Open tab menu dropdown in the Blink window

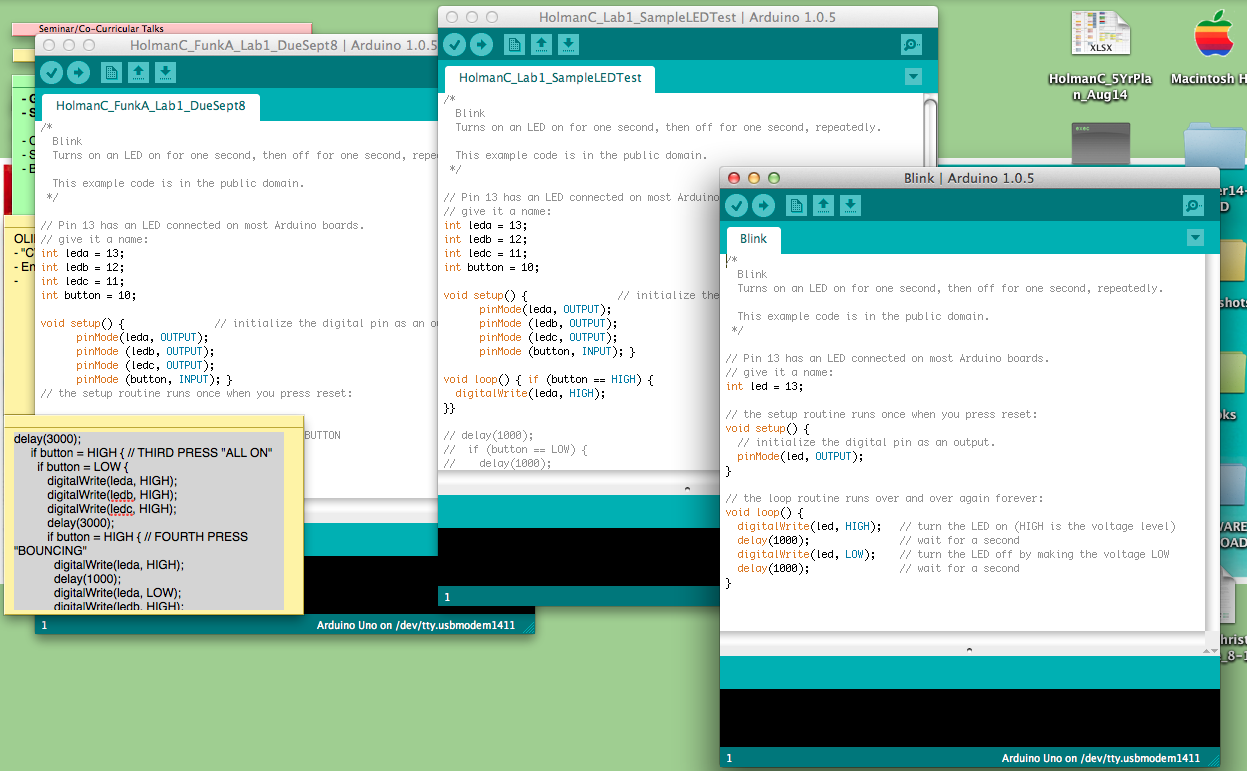pyautogui.click(x=1195, y=238)
